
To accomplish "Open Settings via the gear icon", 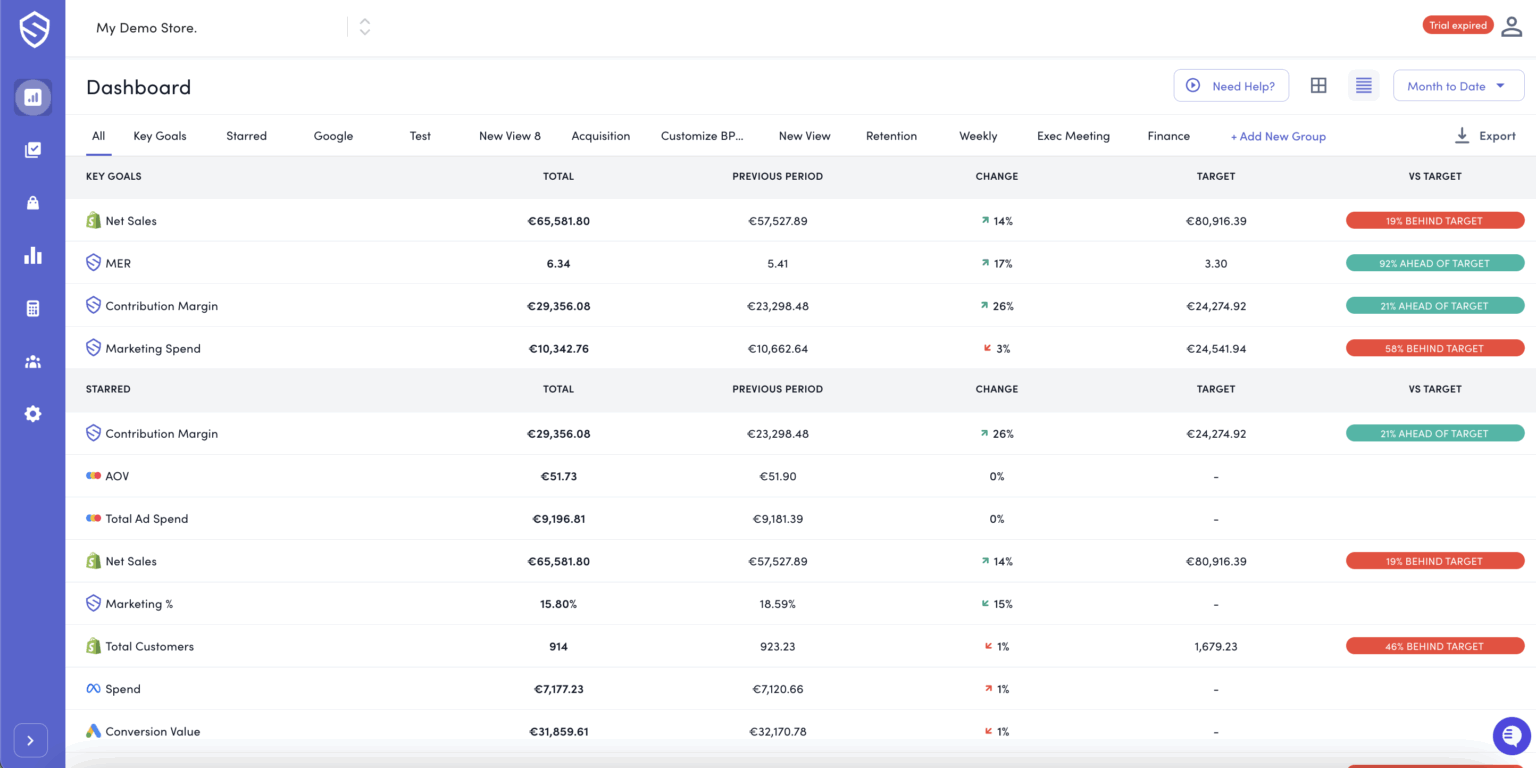I will click(33, 413).
